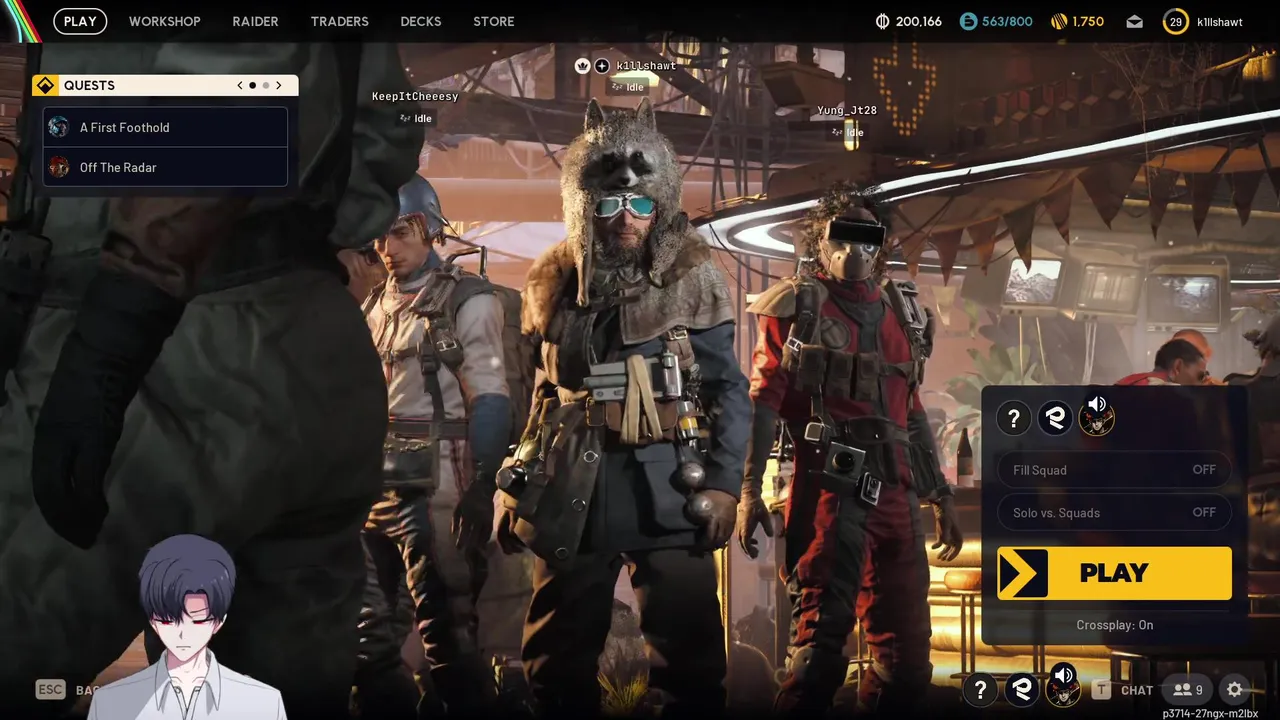1280x720 pixels.
Task: Start matchmaking with the yellow PLAY button
Action: tap(1114, 573)
